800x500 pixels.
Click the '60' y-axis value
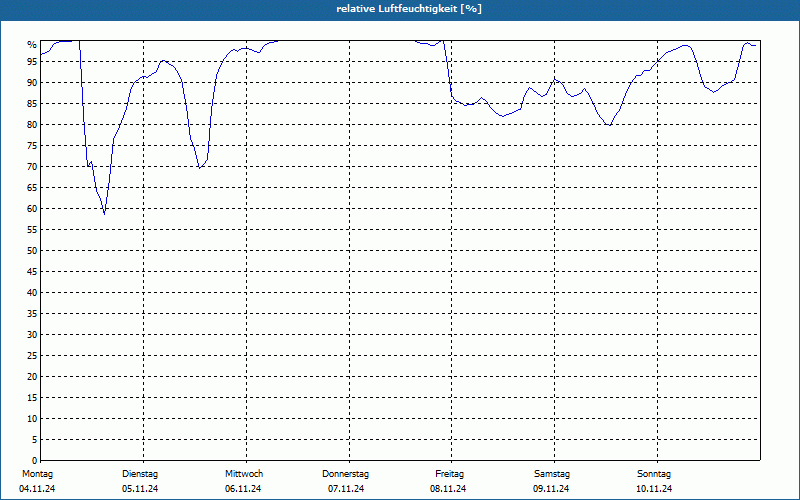[x=32, y=209]
